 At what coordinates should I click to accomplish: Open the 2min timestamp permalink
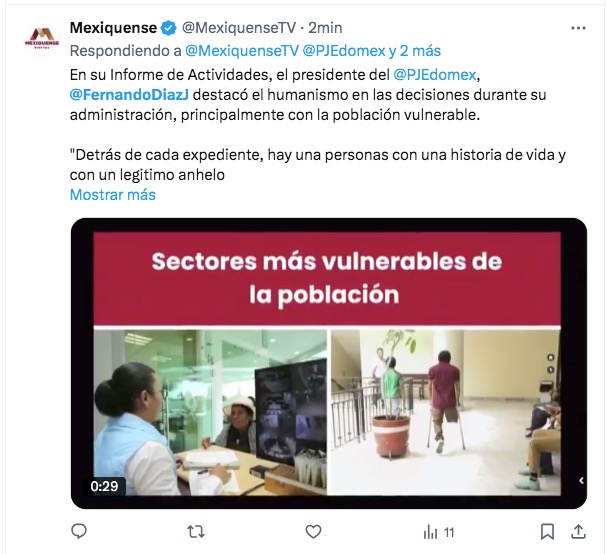click(325, 28)
